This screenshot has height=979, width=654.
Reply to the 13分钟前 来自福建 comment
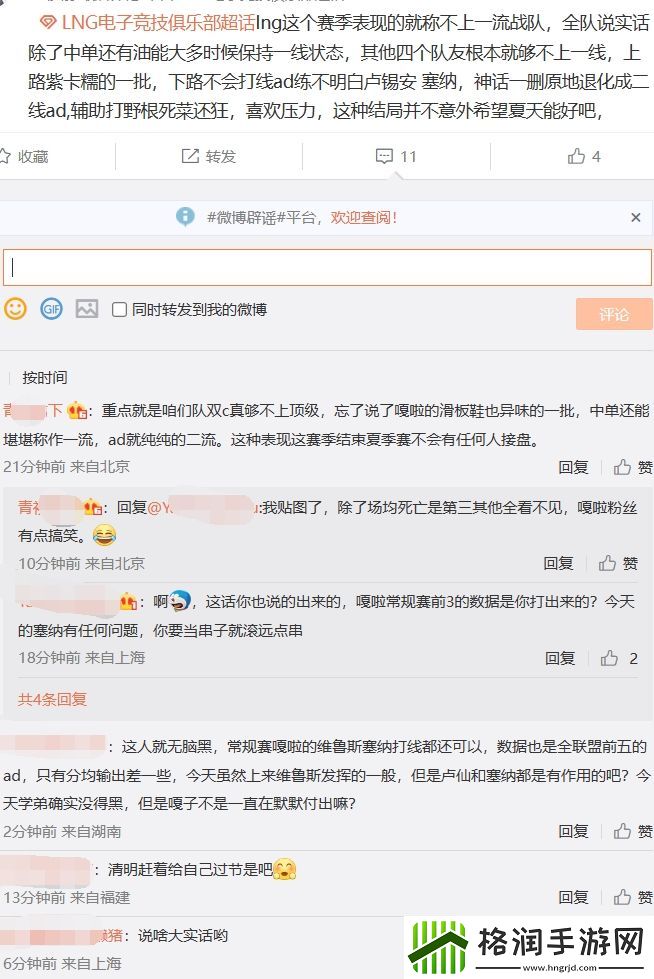pyautogui.click(x=573, y=897)
